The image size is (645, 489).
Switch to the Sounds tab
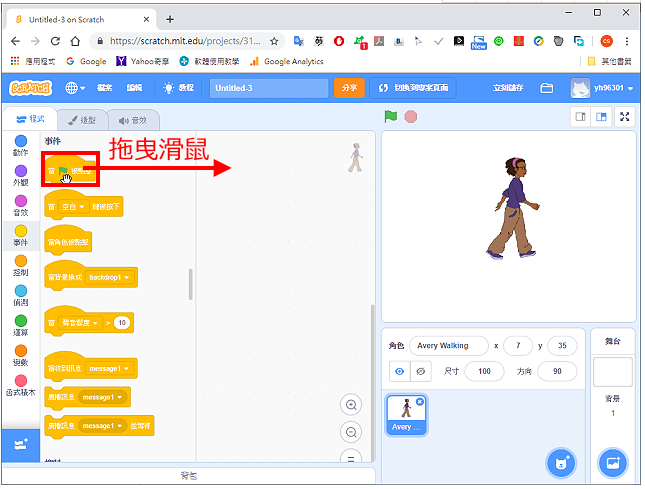coord(133,120)
